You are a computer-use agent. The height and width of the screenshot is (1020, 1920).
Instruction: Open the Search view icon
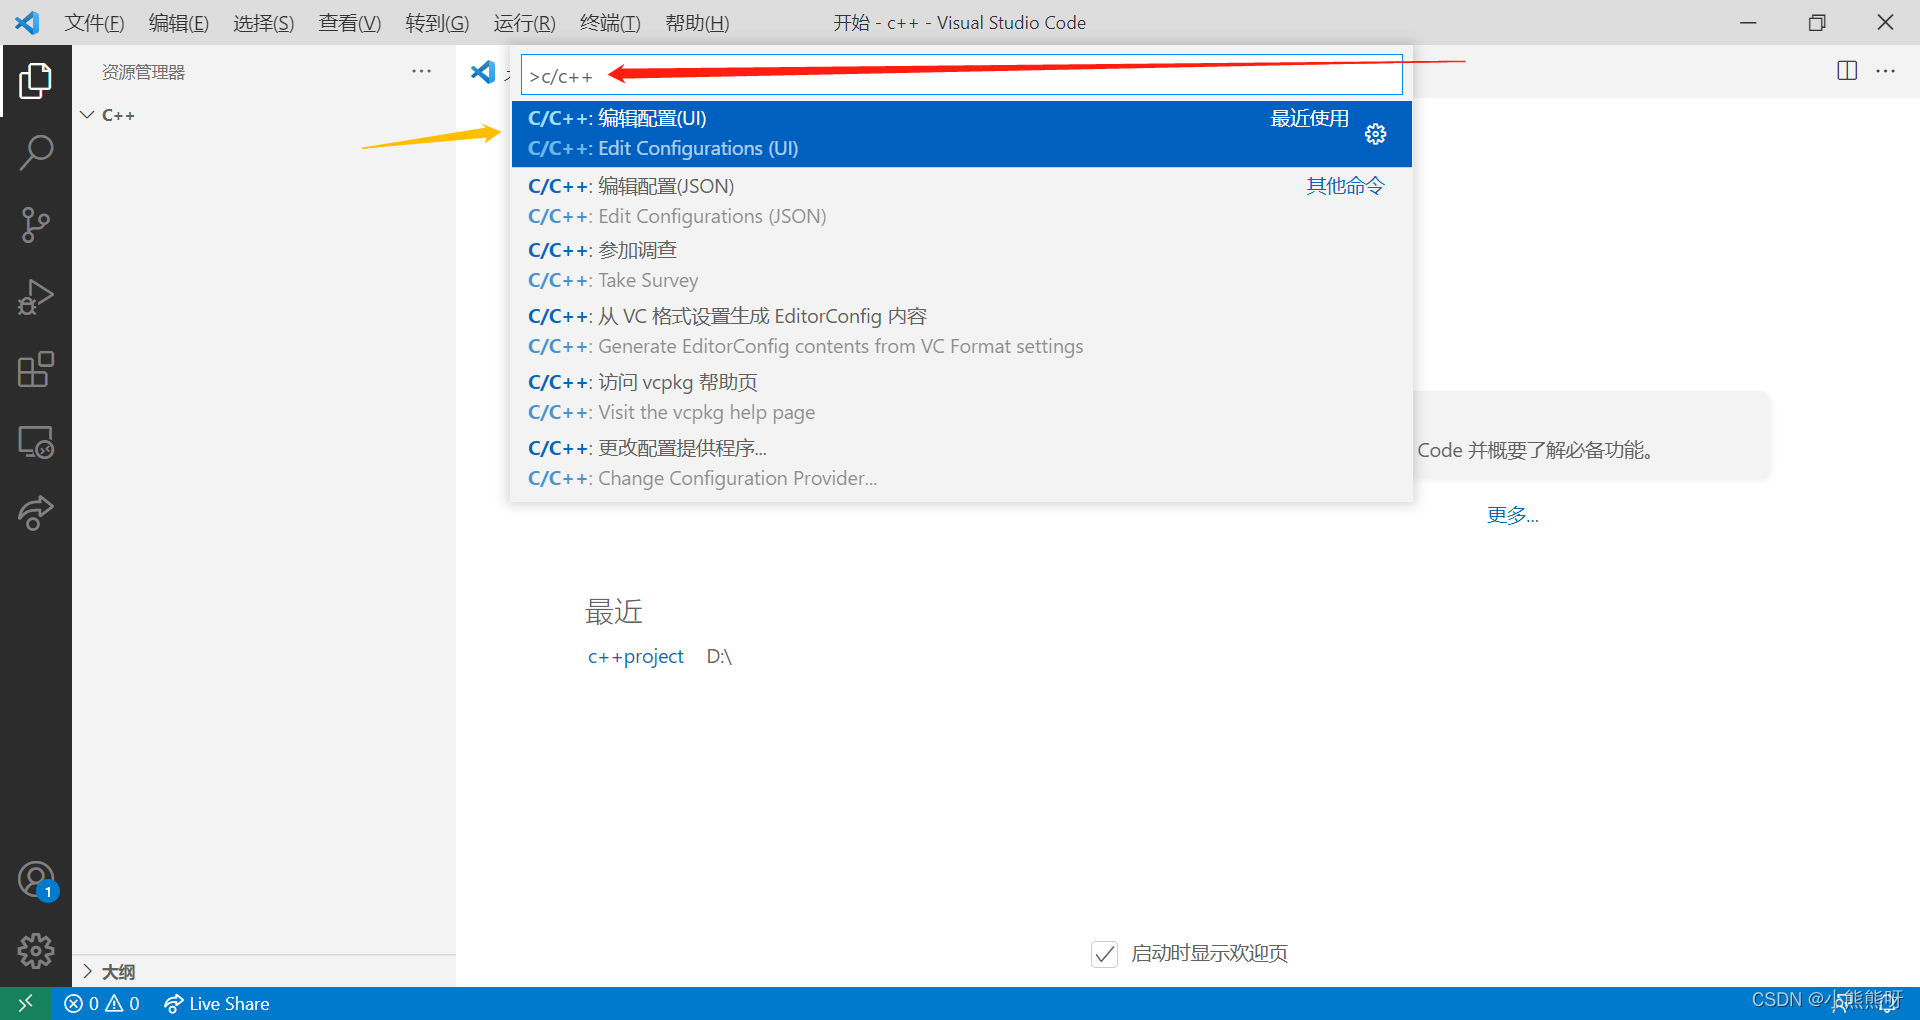35,153
